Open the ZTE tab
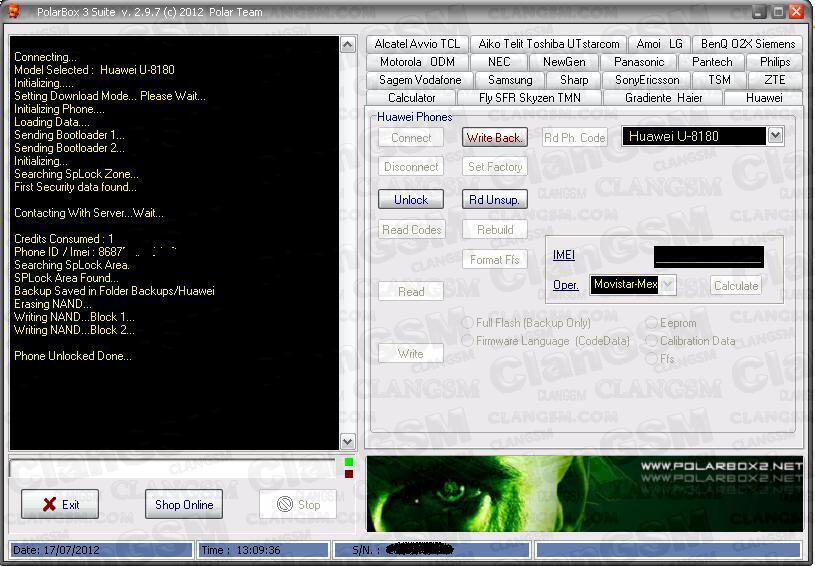 [x=774, y=80]
